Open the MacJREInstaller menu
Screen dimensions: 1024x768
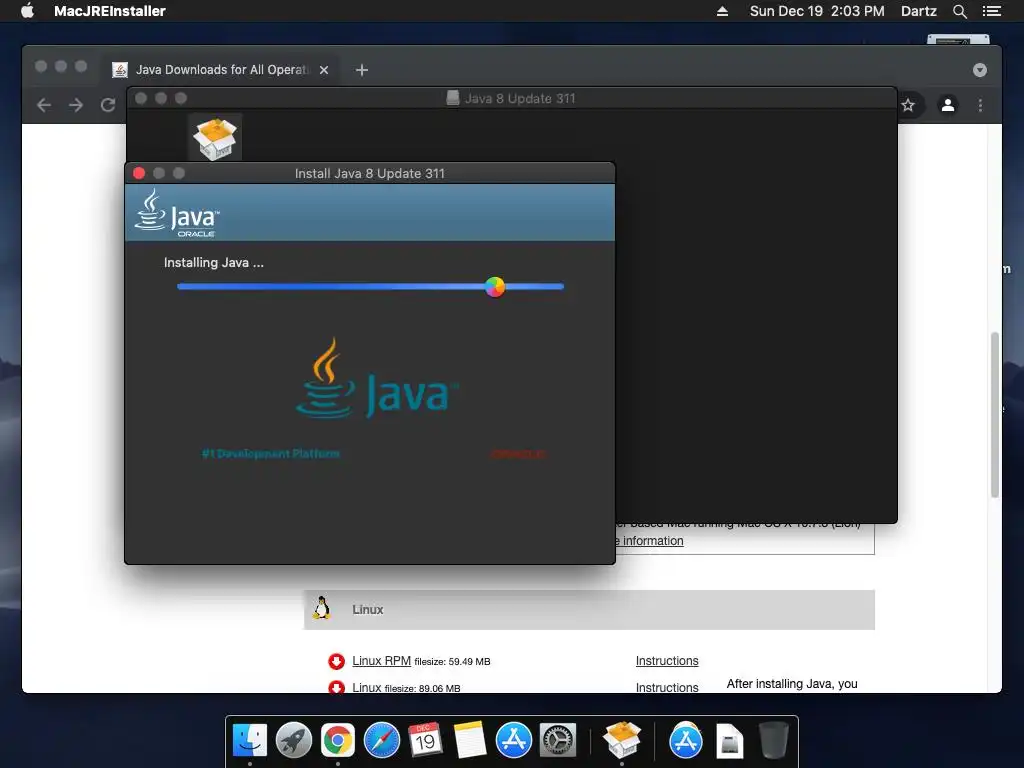click(x=110, y=11)
